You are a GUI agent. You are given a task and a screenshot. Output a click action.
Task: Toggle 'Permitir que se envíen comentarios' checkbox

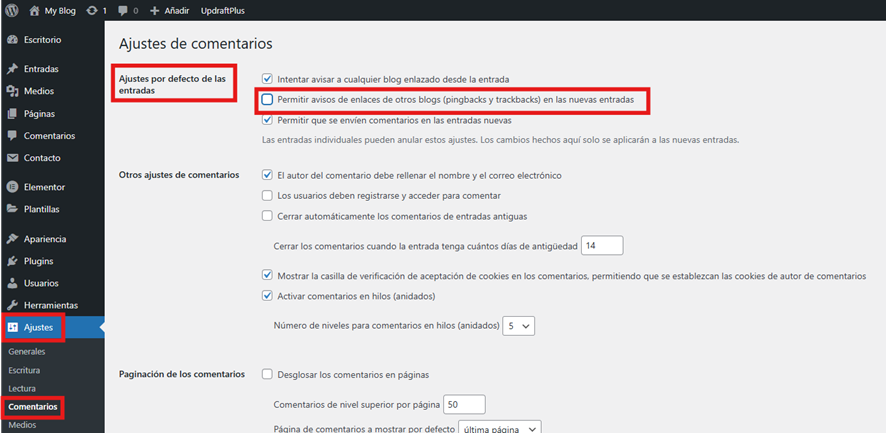tap(267, 120)
